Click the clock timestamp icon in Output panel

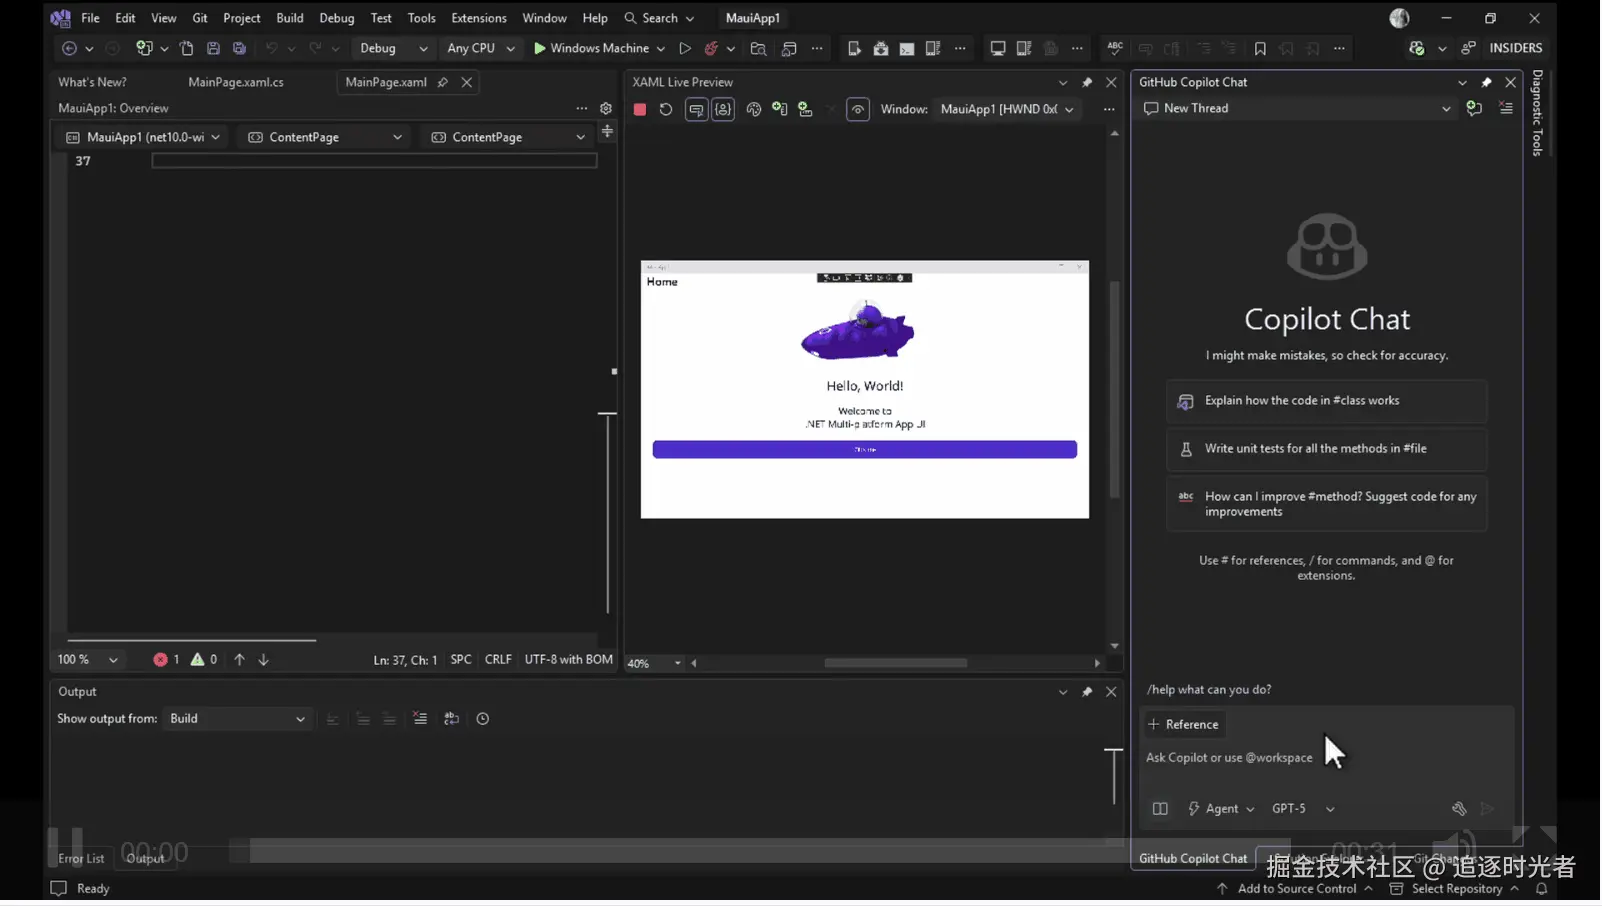[x=483, y=719]
